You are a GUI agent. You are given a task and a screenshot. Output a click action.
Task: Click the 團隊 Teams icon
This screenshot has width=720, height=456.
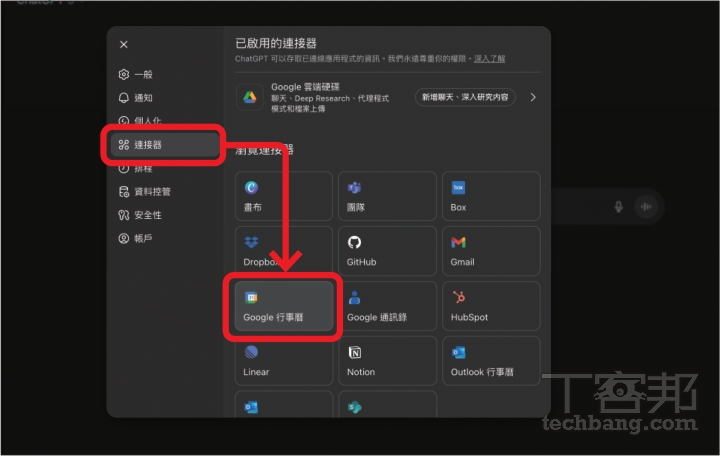(x=354, y=187)
